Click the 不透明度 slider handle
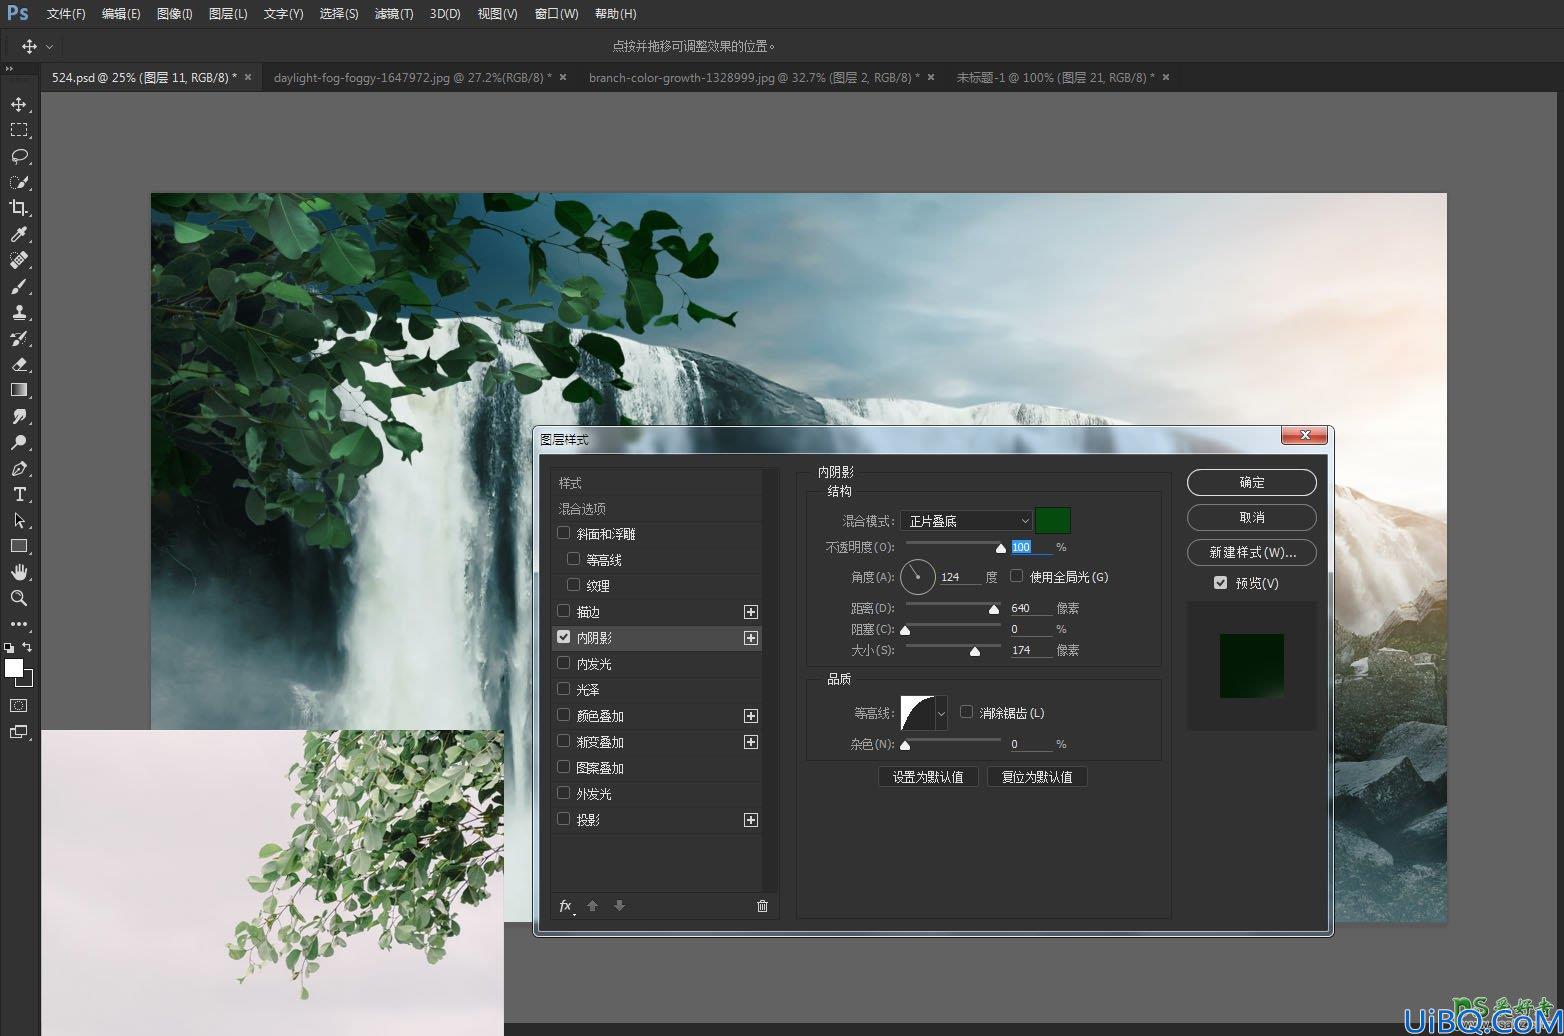The width and height of the screenshot is (1564, 1036). click(x=1001, y=547)
